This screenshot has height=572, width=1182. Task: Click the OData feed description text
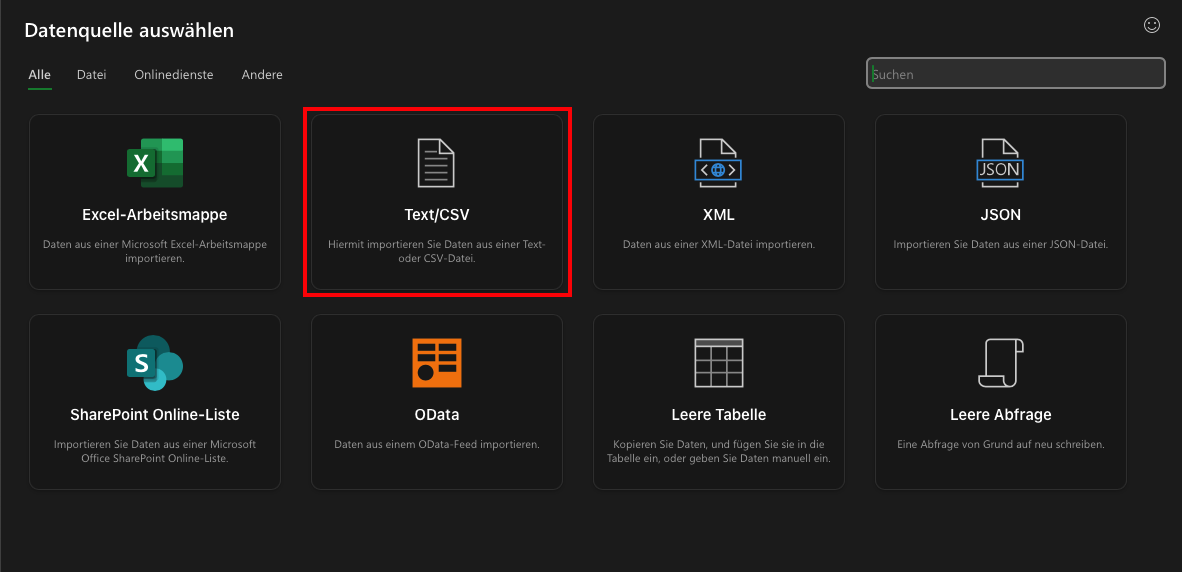[436, 444]
